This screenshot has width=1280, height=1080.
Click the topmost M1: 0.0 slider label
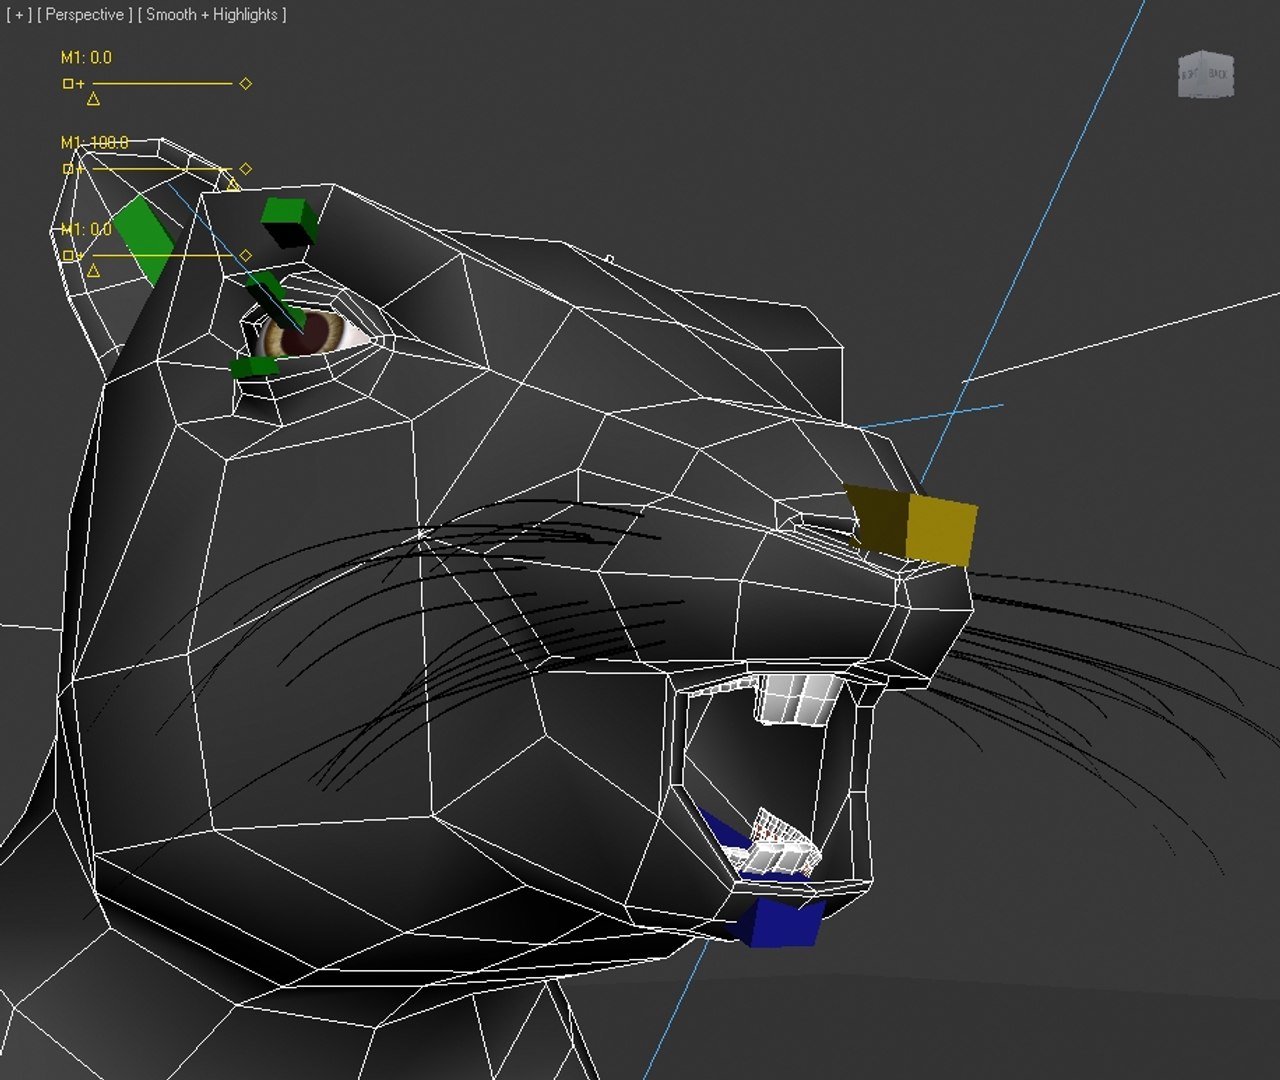(x=86, y=58)
